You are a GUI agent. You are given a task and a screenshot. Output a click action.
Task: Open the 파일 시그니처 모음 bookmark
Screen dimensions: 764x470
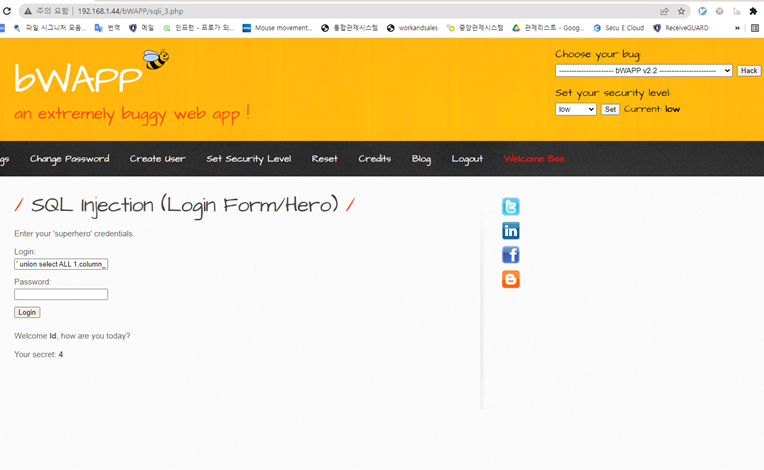(x=50, y=28)
